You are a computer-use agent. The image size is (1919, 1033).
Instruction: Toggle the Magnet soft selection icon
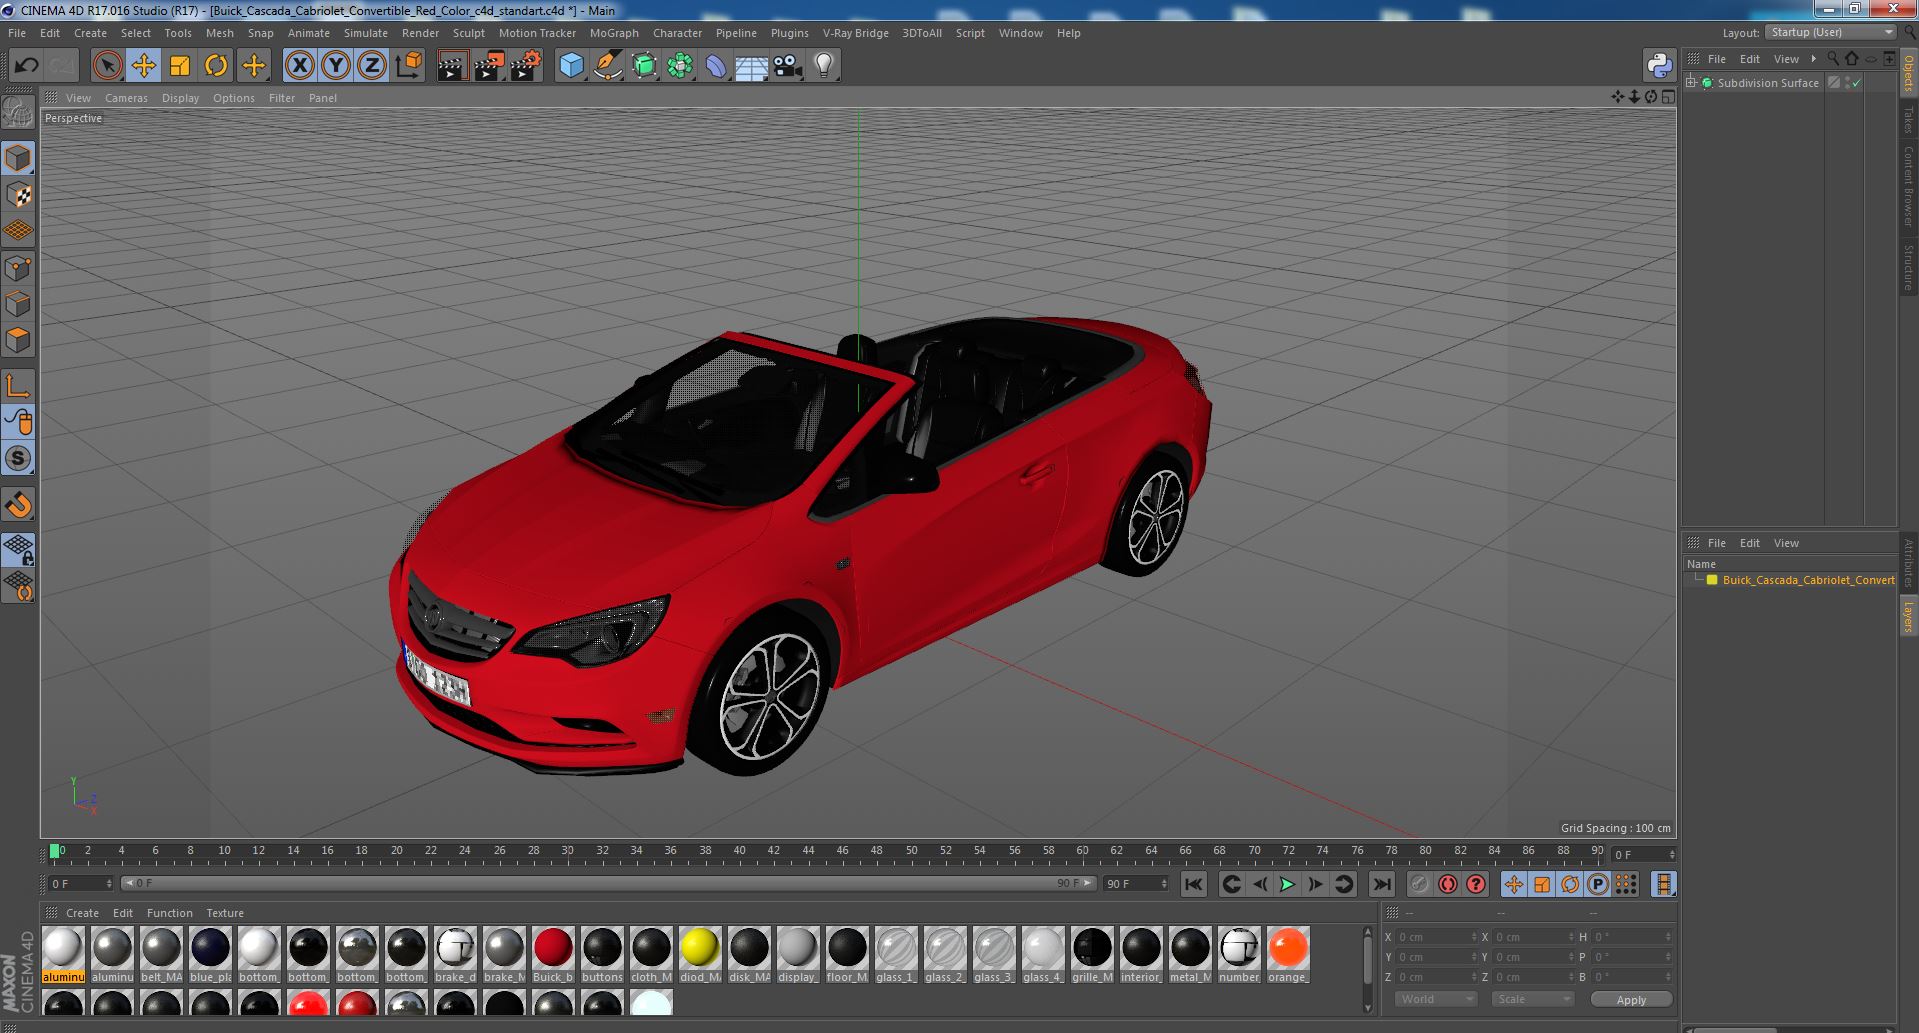[x=19, y=504]
